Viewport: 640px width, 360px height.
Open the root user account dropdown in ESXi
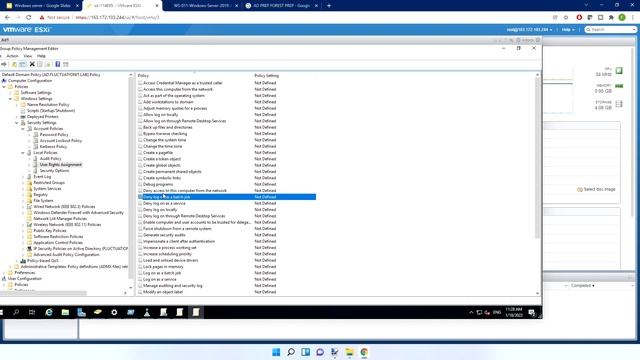529,30
